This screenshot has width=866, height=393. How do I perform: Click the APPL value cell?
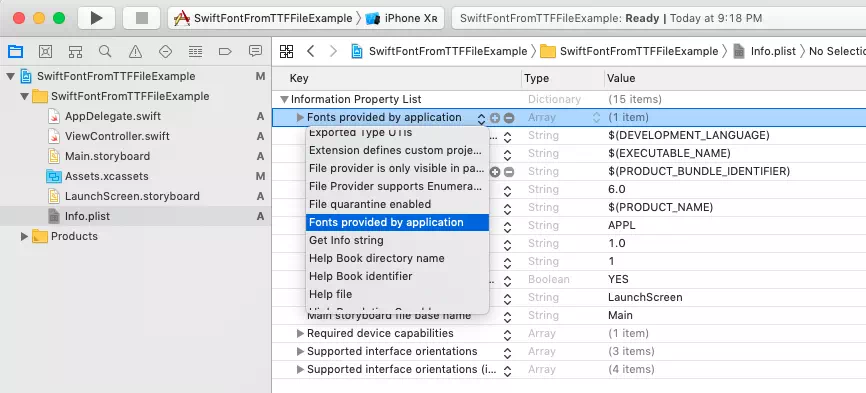(x=622, y=225)
